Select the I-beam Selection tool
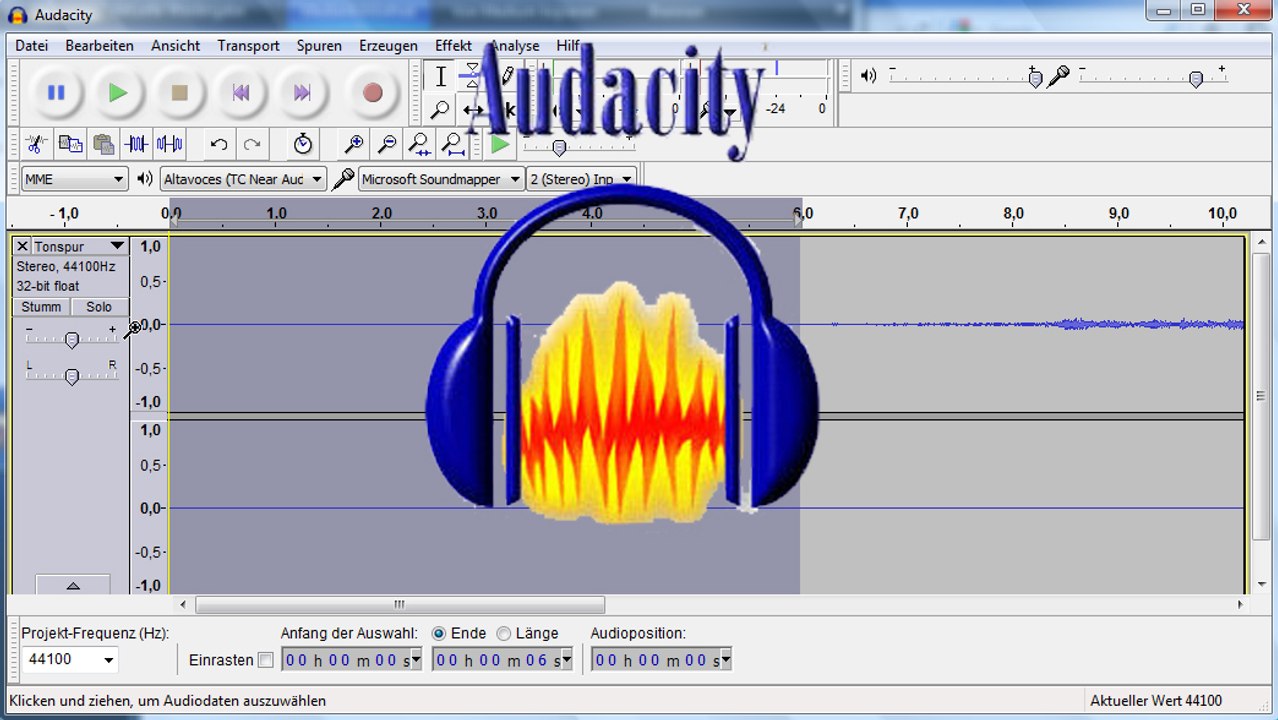 coord(440,76)
